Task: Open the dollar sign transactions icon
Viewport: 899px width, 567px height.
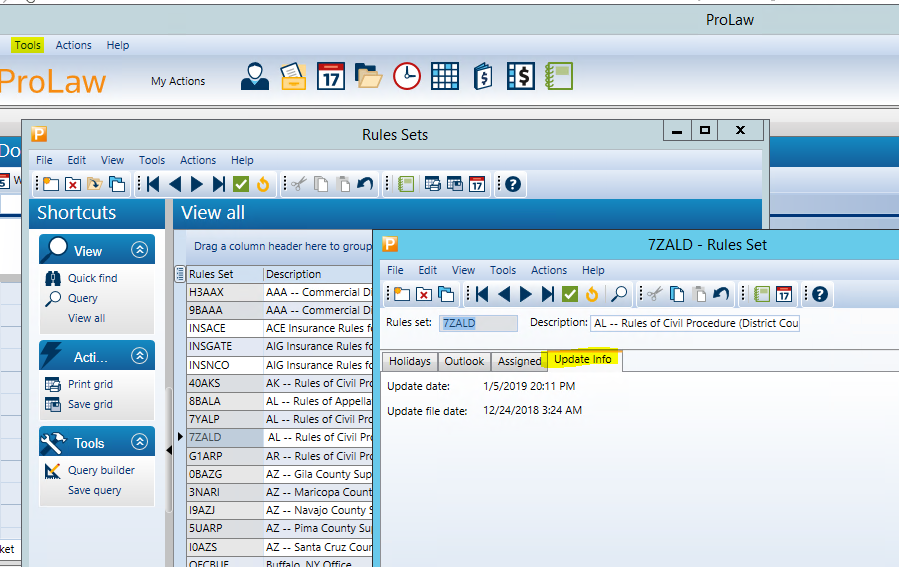Action: (521, 76)
